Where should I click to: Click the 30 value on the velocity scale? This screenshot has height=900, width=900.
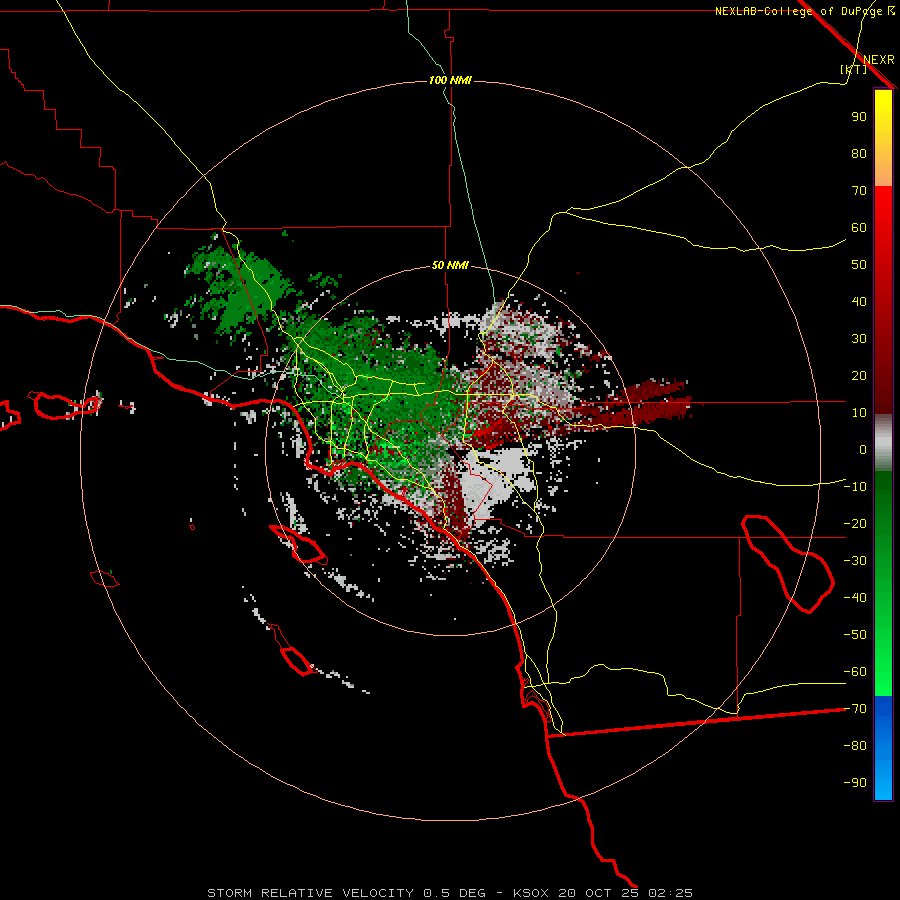859,339
